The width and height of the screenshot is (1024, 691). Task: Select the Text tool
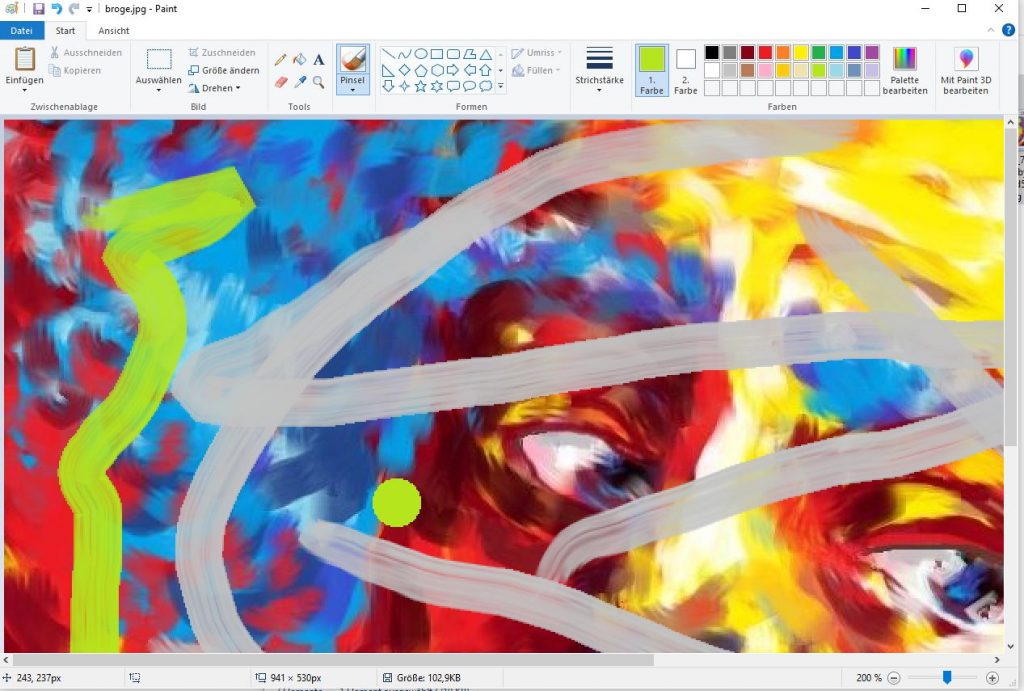(x=318, y=60)
